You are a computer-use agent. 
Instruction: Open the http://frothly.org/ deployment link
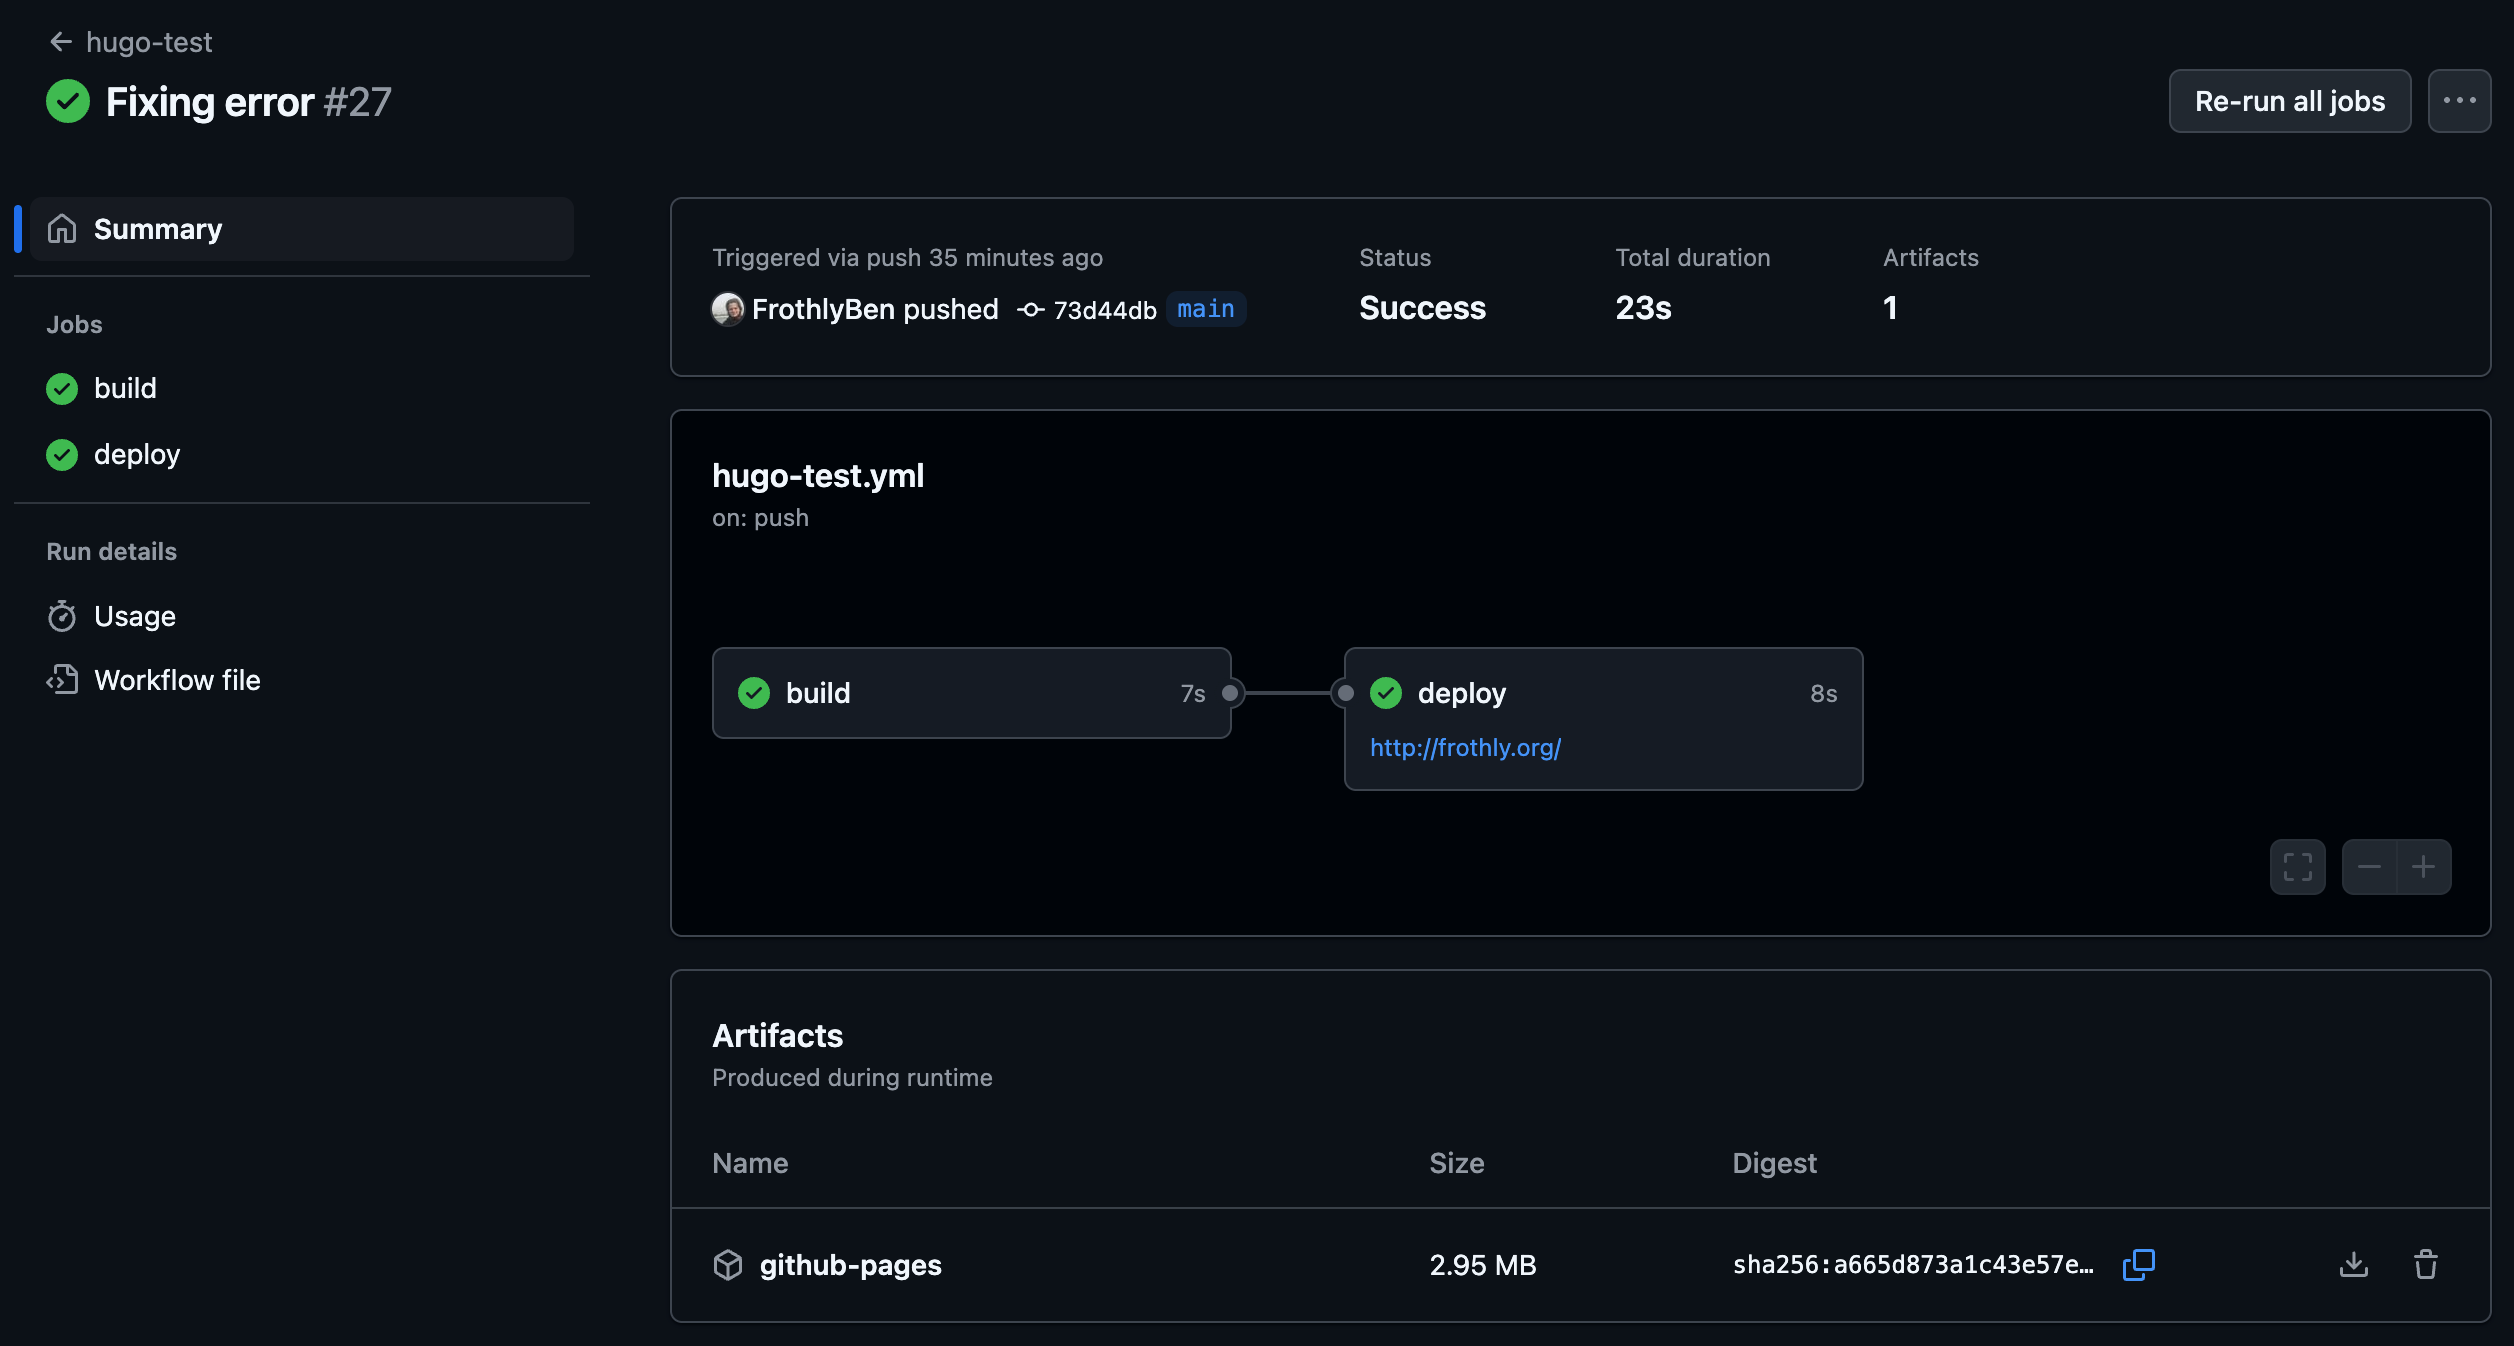[1465, 748]
